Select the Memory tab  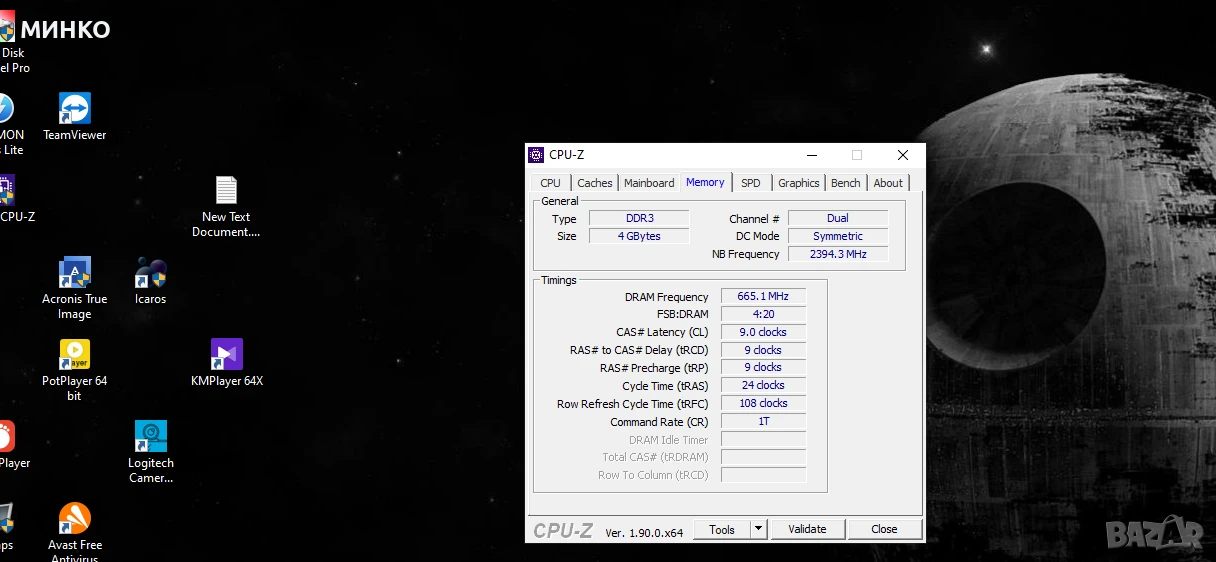[x=705, y=182]
